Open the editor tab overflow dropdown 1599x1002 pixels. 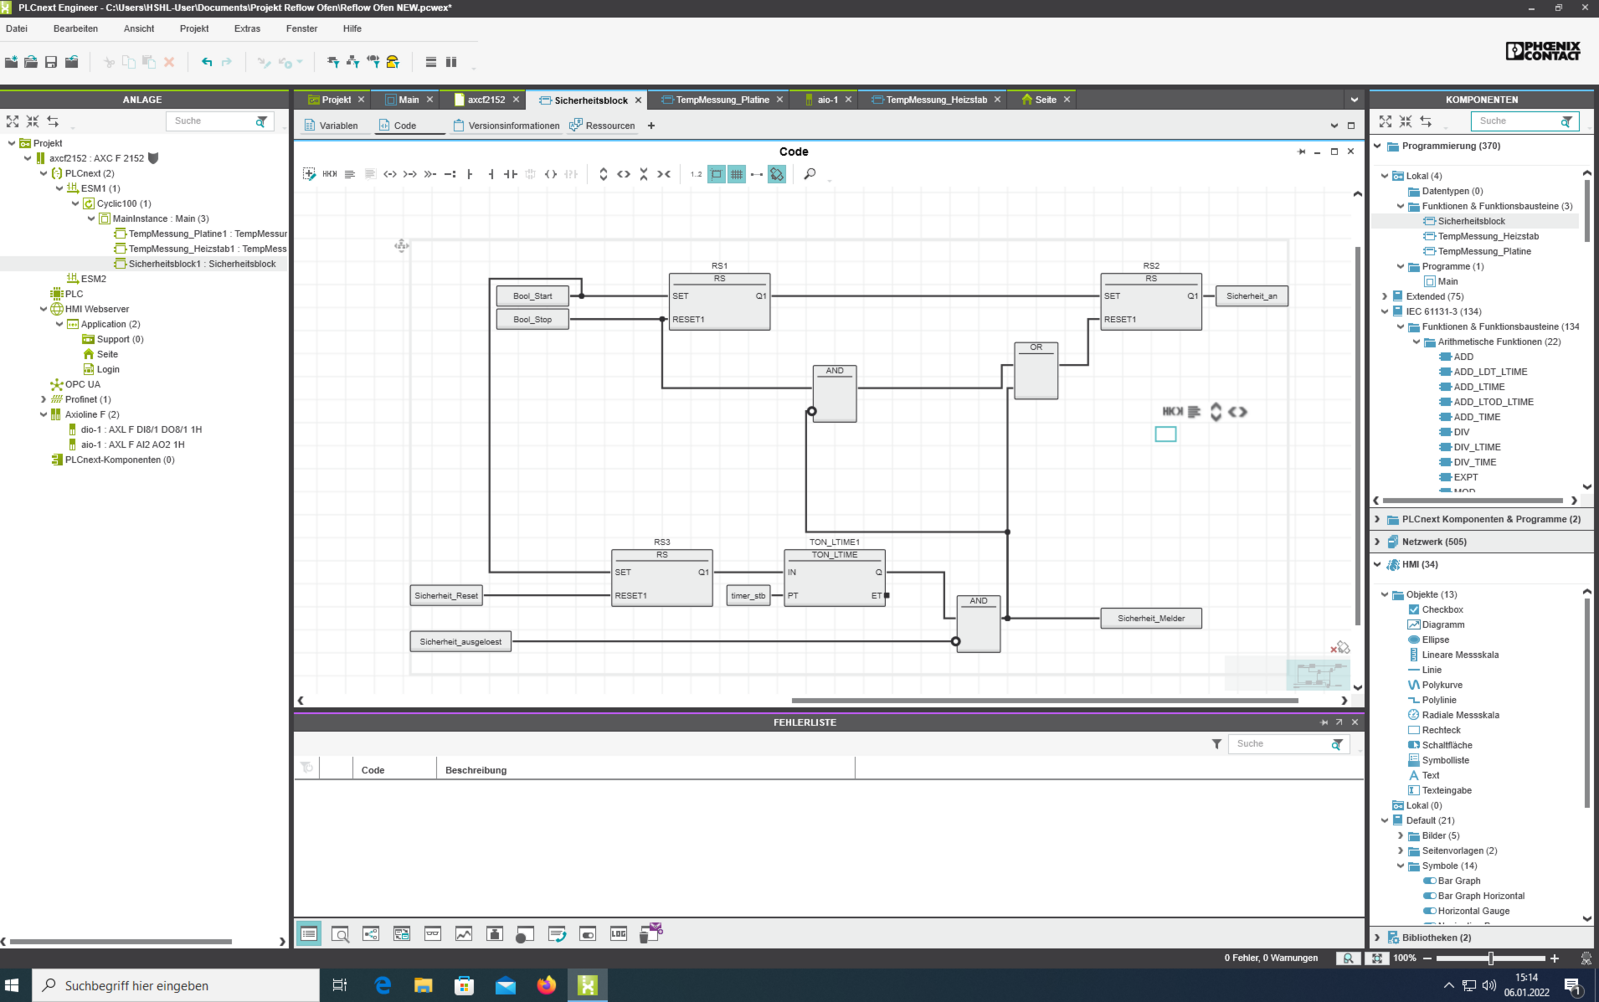[1354, 100]
